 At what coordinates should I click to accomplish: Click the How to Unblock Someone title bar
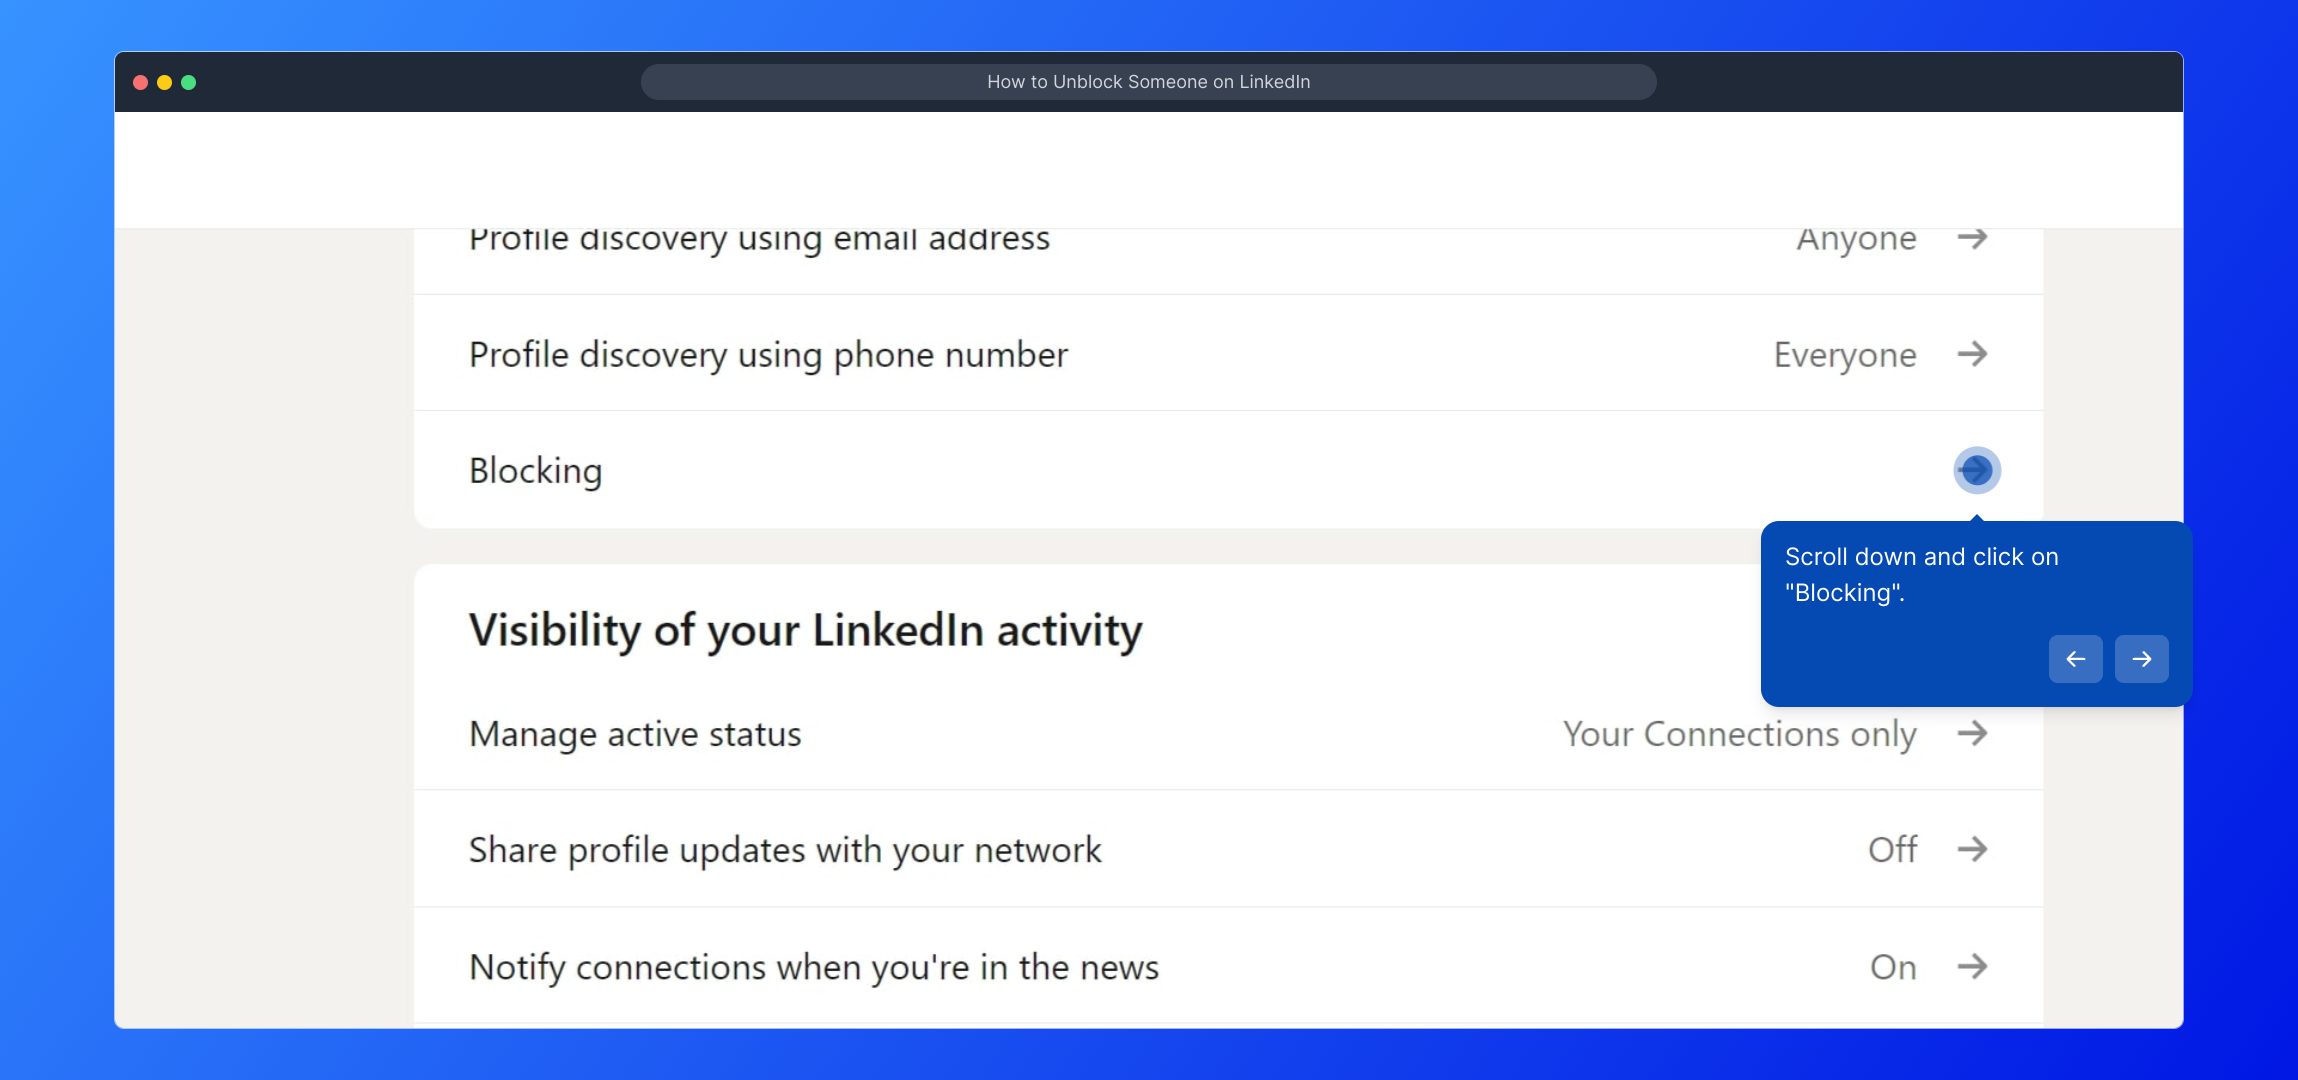1148,82
